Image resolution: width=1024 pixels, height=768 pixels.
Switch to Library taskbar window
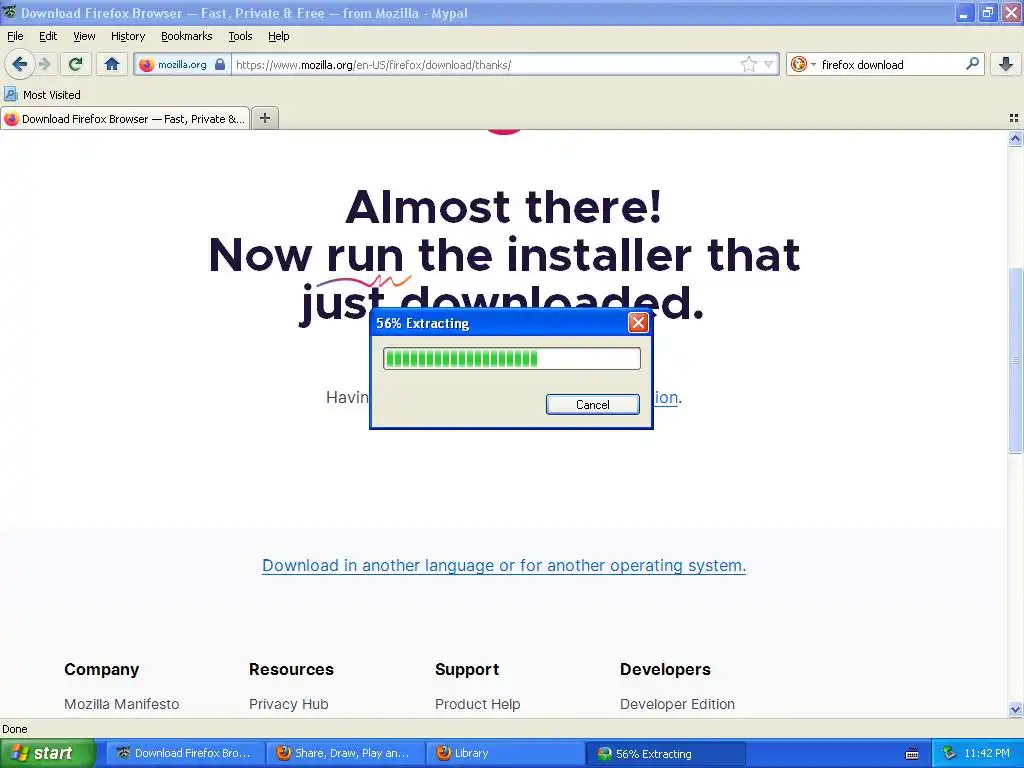click(x=506, y=753)
